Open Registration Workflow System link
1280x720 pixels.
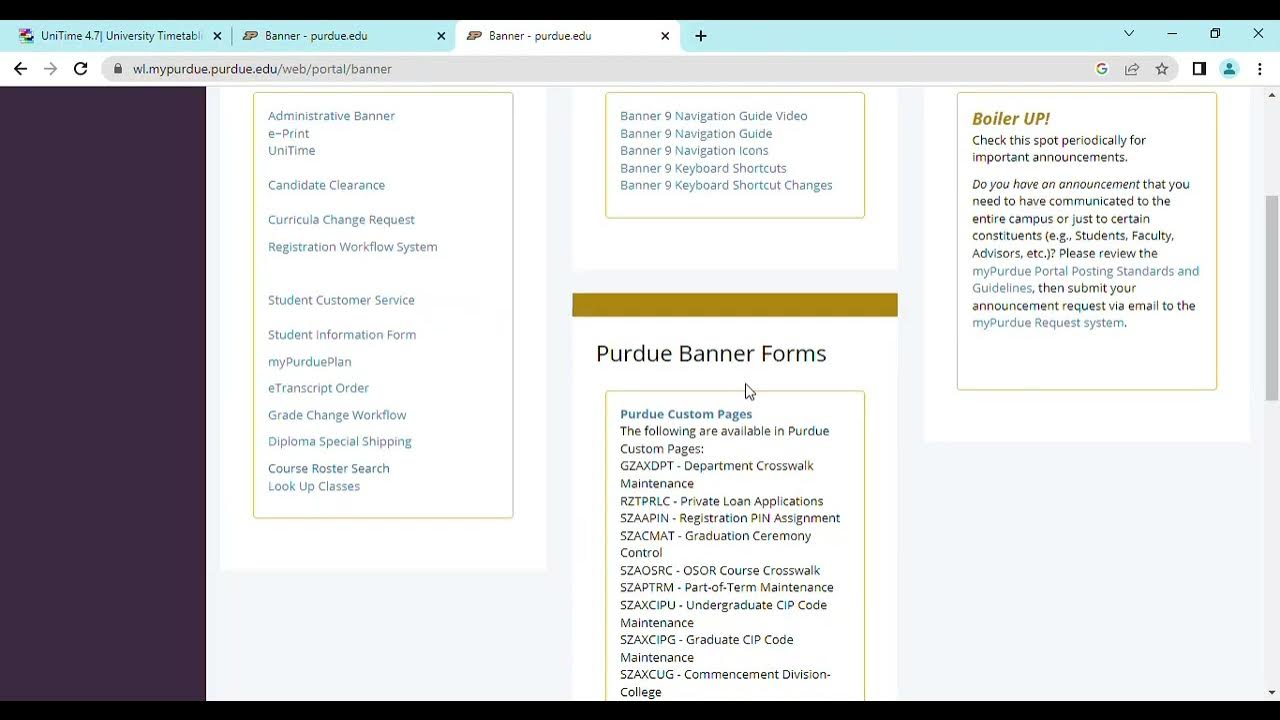tap(352, 247)
